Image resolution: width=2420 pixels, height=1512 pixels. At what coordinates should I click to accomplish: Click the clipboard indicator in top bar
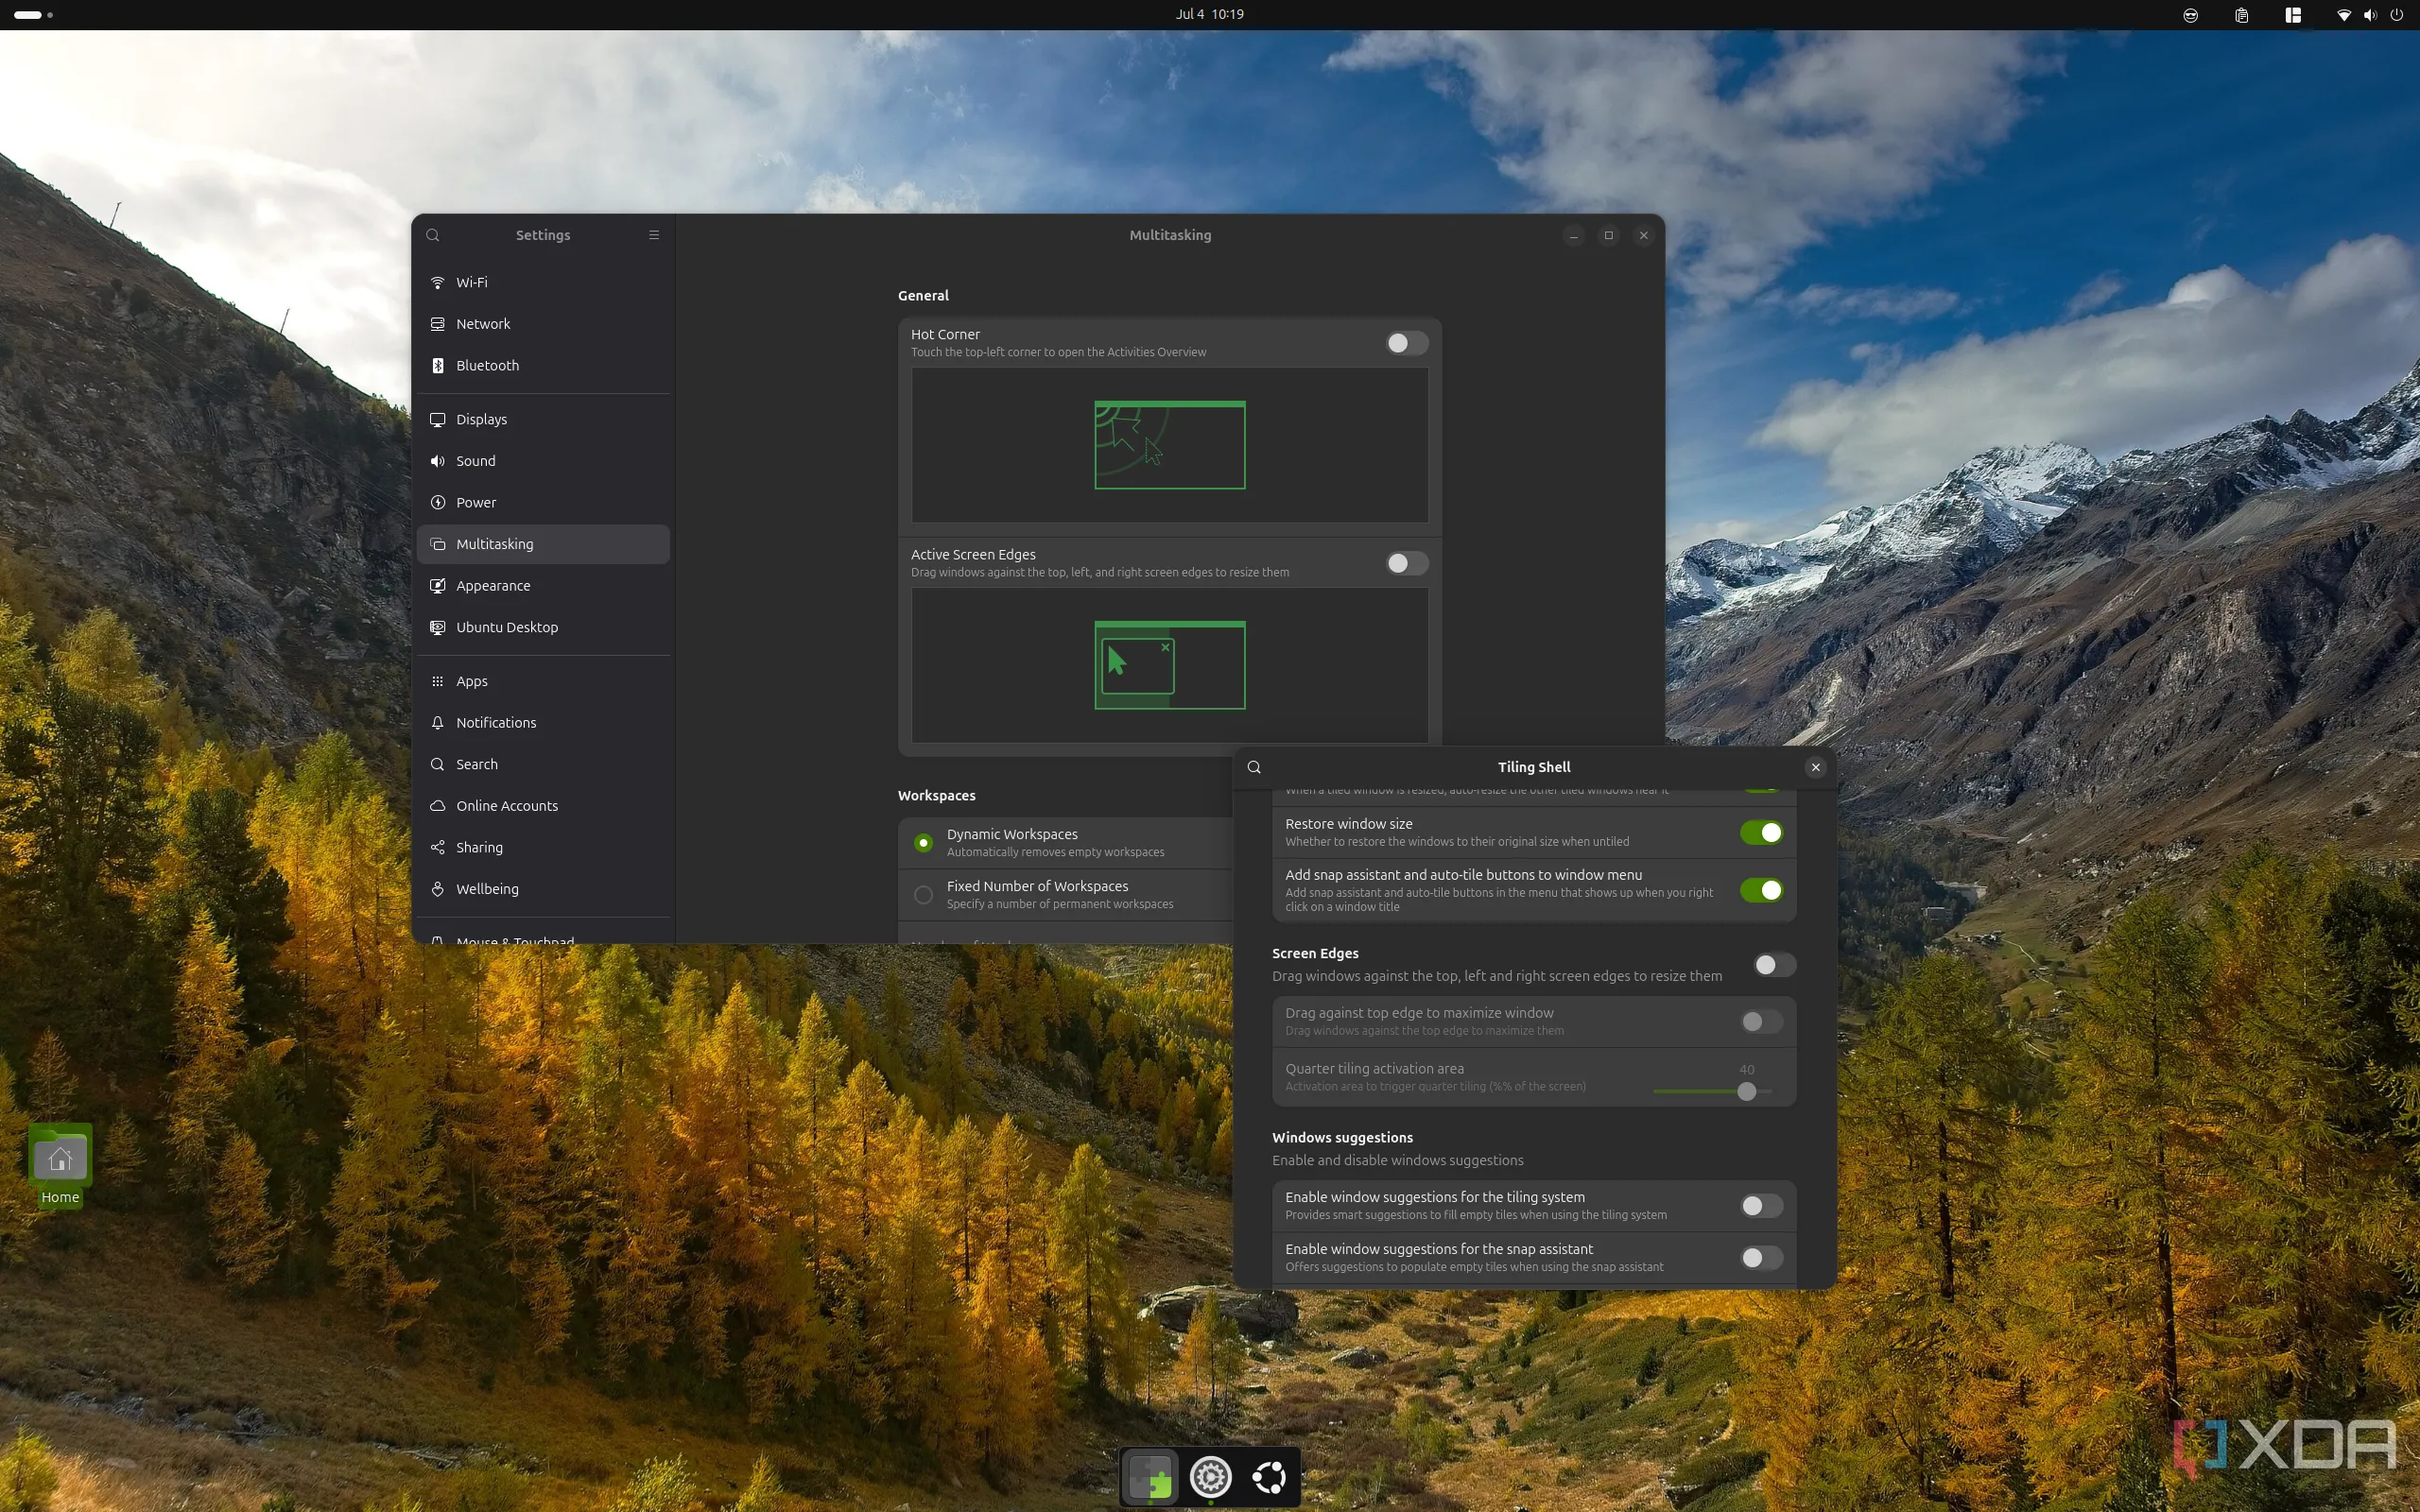(2242, 14)
